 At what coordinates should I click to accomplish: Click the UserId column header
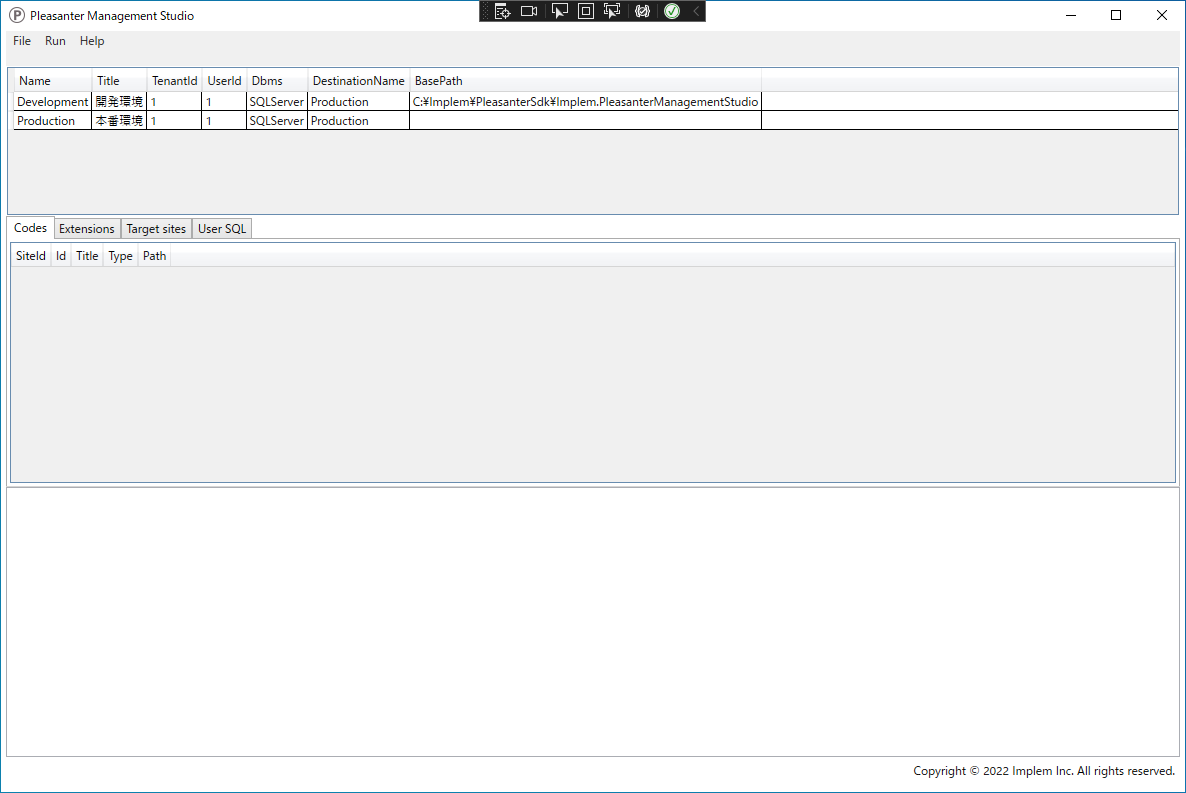(224, 81)
